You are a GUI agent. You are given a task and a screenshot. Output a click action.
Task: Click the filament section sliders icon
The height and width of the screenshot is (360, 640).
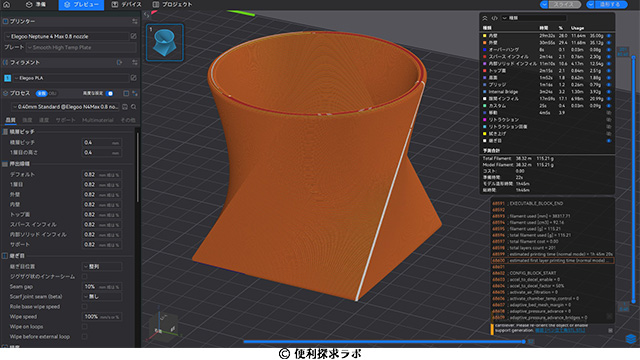135,62
